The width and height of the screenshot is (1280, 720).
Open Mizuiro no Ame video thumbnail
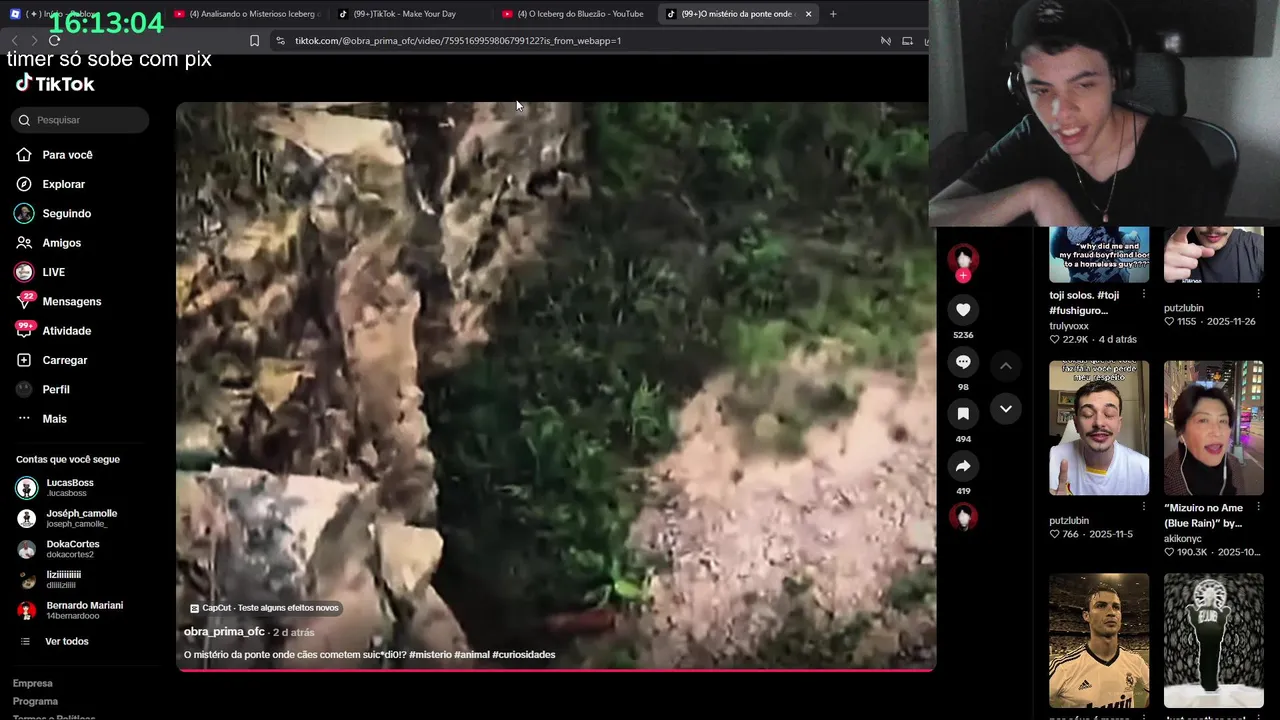pos(1213,428)
